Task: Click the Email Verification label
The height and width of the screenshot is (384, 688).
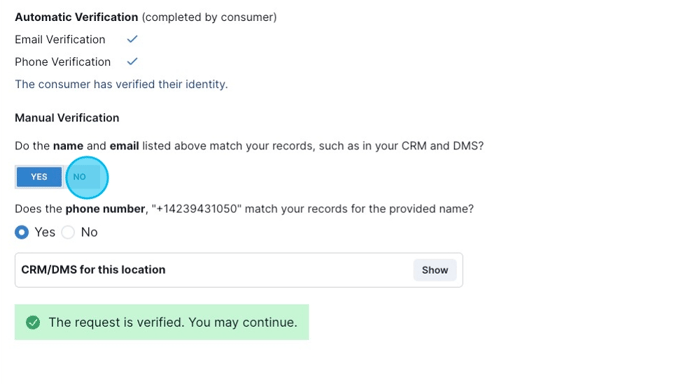Action: 60,39
